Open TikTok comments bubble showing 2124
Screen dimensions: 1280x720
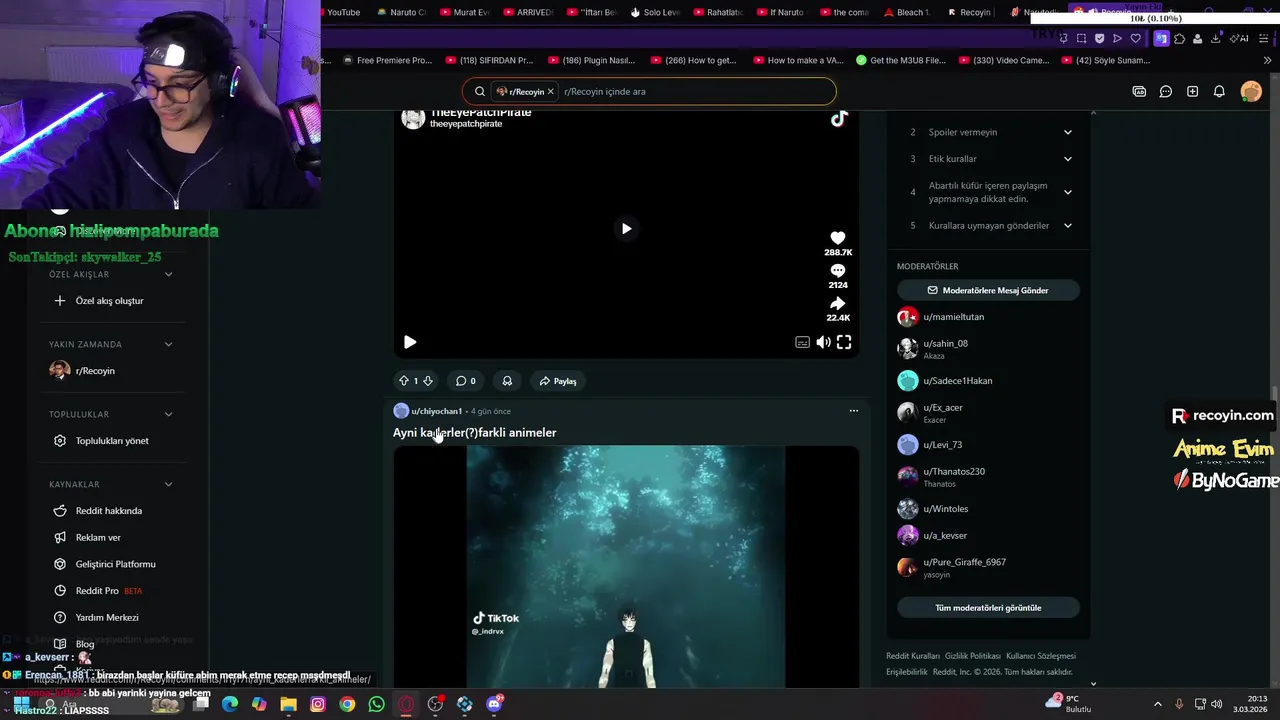(838, 271)
